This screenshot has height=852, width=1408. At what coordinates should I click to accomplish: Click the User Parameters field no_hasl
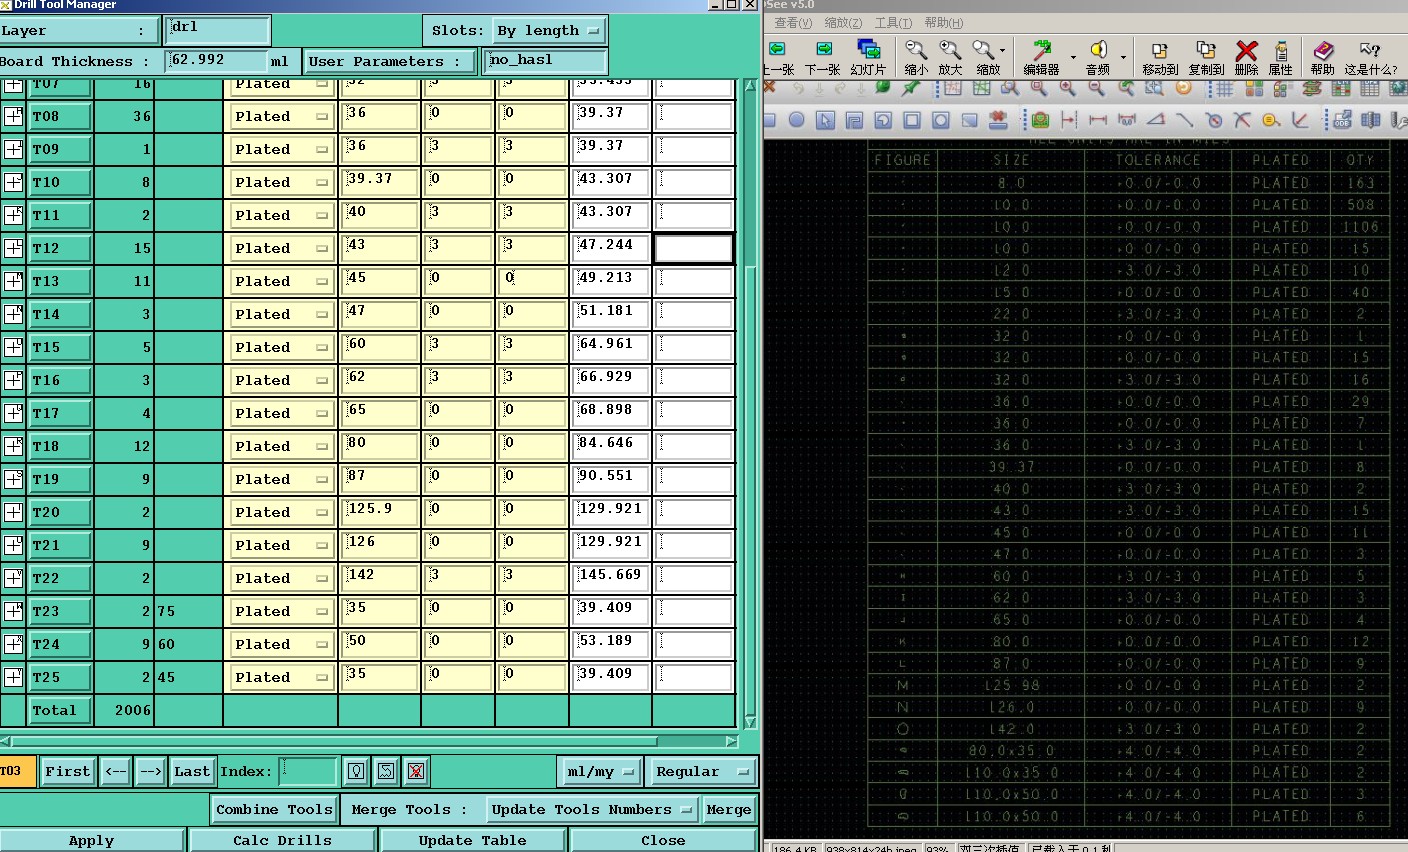coord(546,61)
